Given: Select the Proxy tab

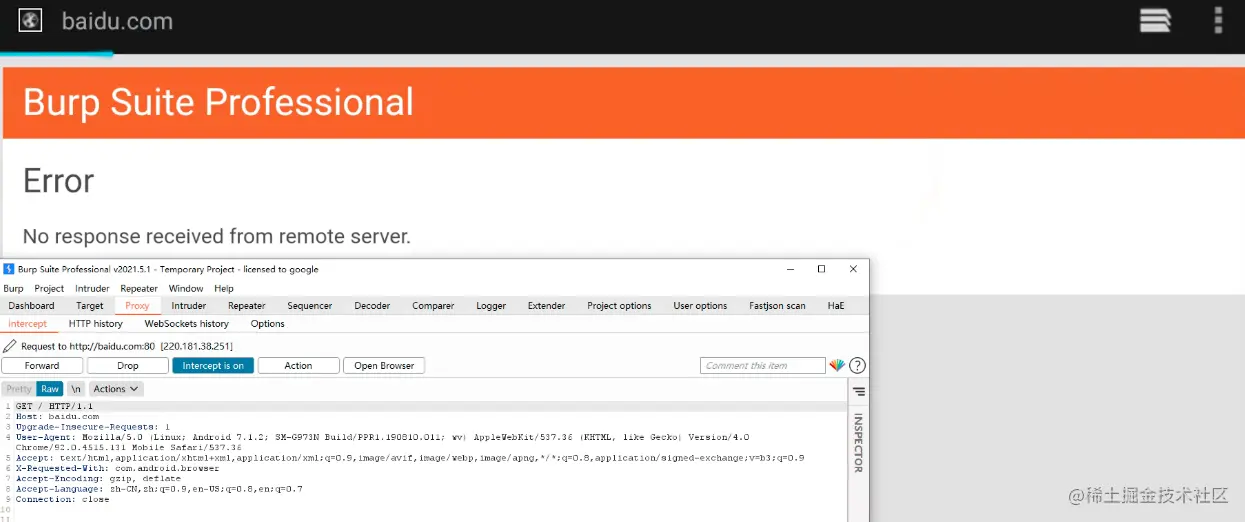Looking at the screenshot, I should (137, 306).
